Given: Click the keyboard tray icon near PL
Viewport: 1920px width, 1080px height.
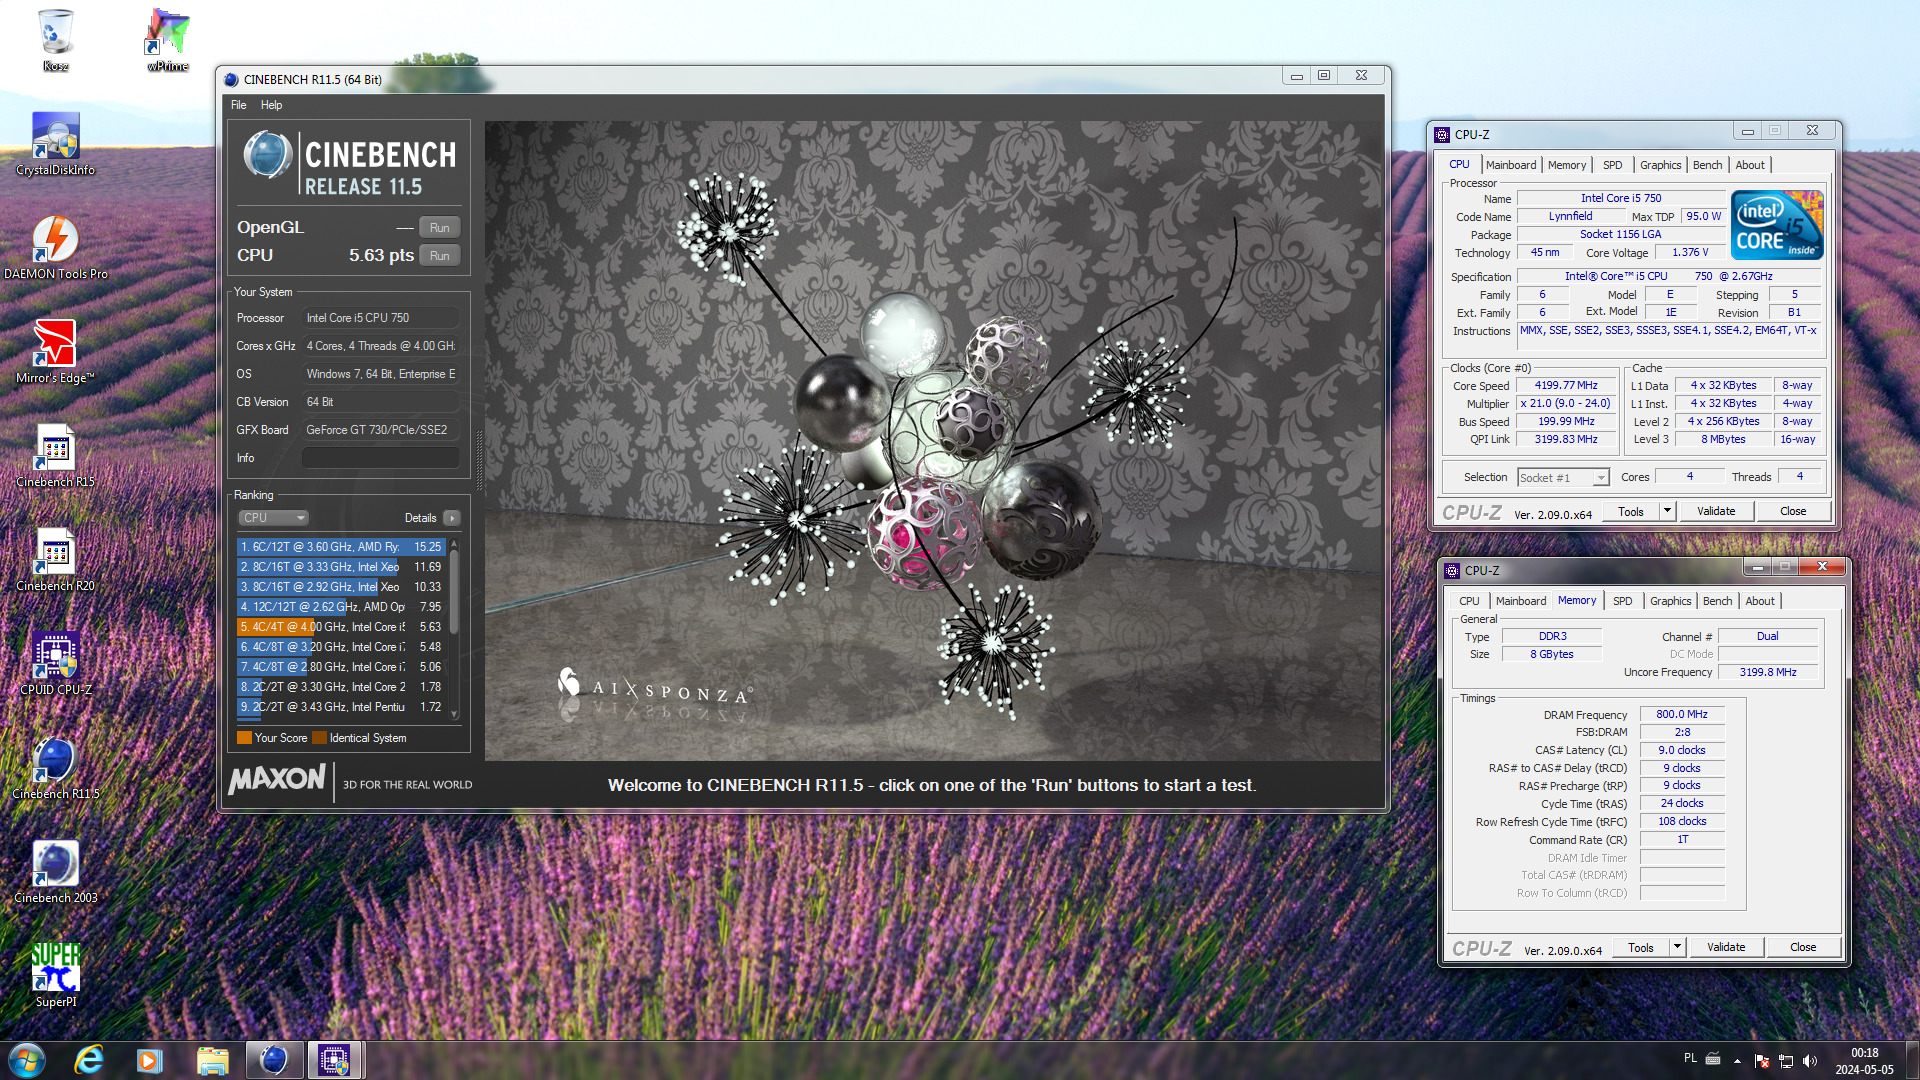Looking at the screenshot, I should click(x=1713, y=1059).
